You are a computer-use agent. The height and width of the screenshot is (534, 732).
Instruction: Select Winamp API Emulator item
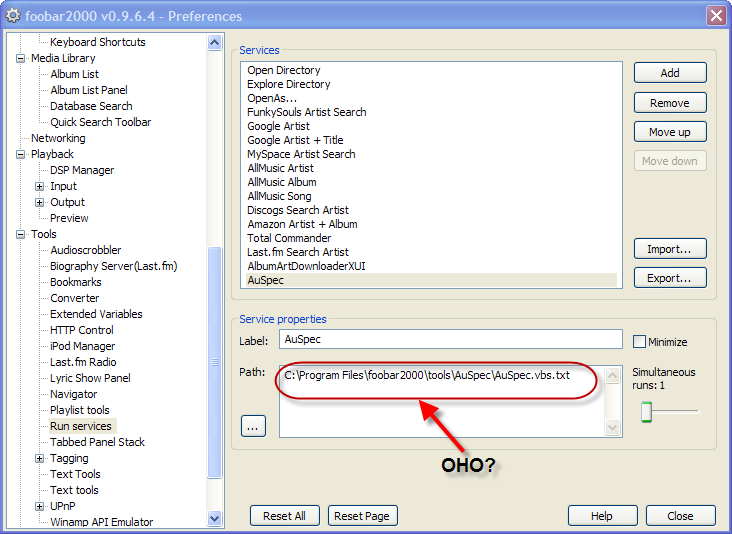[102, 522]
